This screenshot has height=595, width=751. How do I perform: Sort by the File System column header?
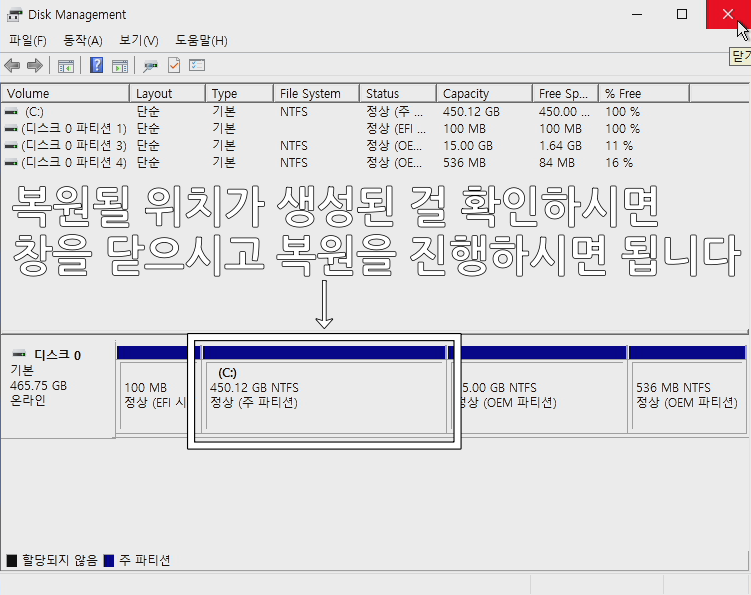pos(317,93)
